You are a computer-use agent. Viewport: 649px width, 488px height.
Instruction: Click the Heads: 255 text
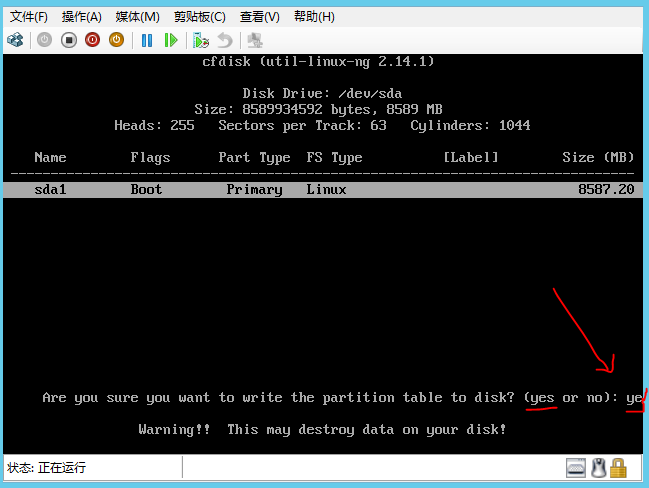[x=154, y=125]
